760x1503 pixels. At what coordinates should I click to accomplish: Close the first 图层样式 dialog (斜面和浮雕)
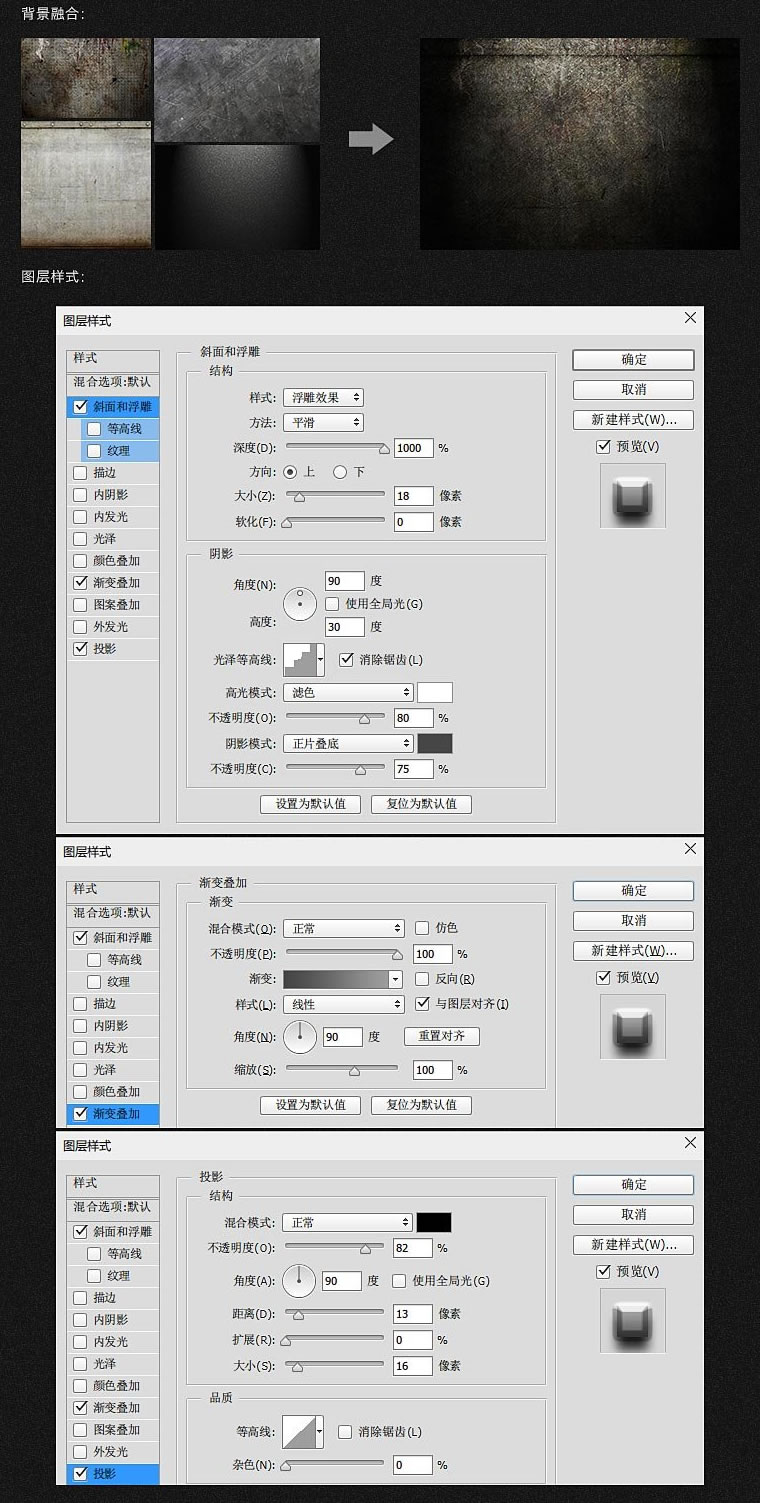(x=690, y=318)
